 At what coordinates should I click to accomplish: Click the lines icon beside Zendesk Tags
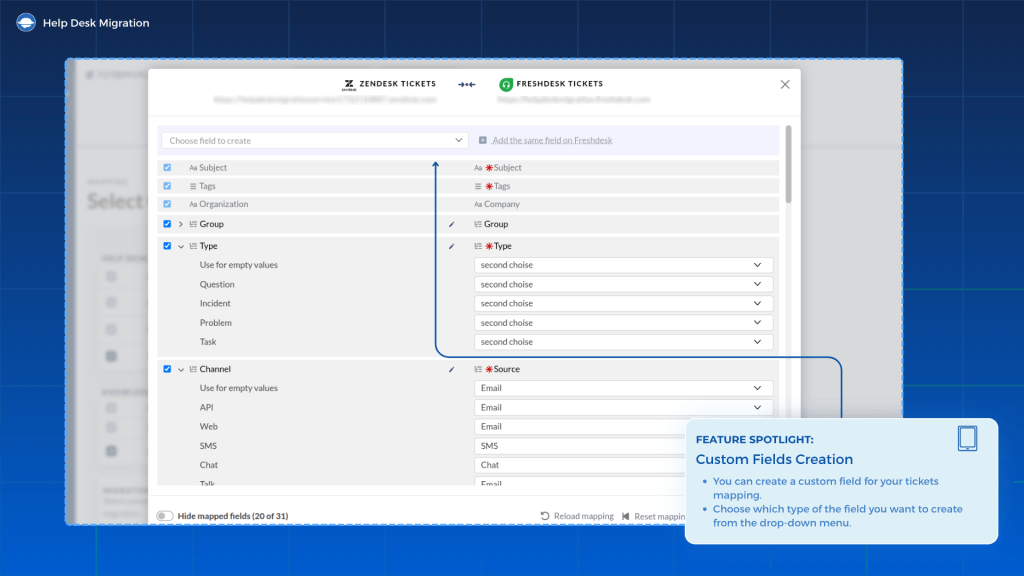193,186
